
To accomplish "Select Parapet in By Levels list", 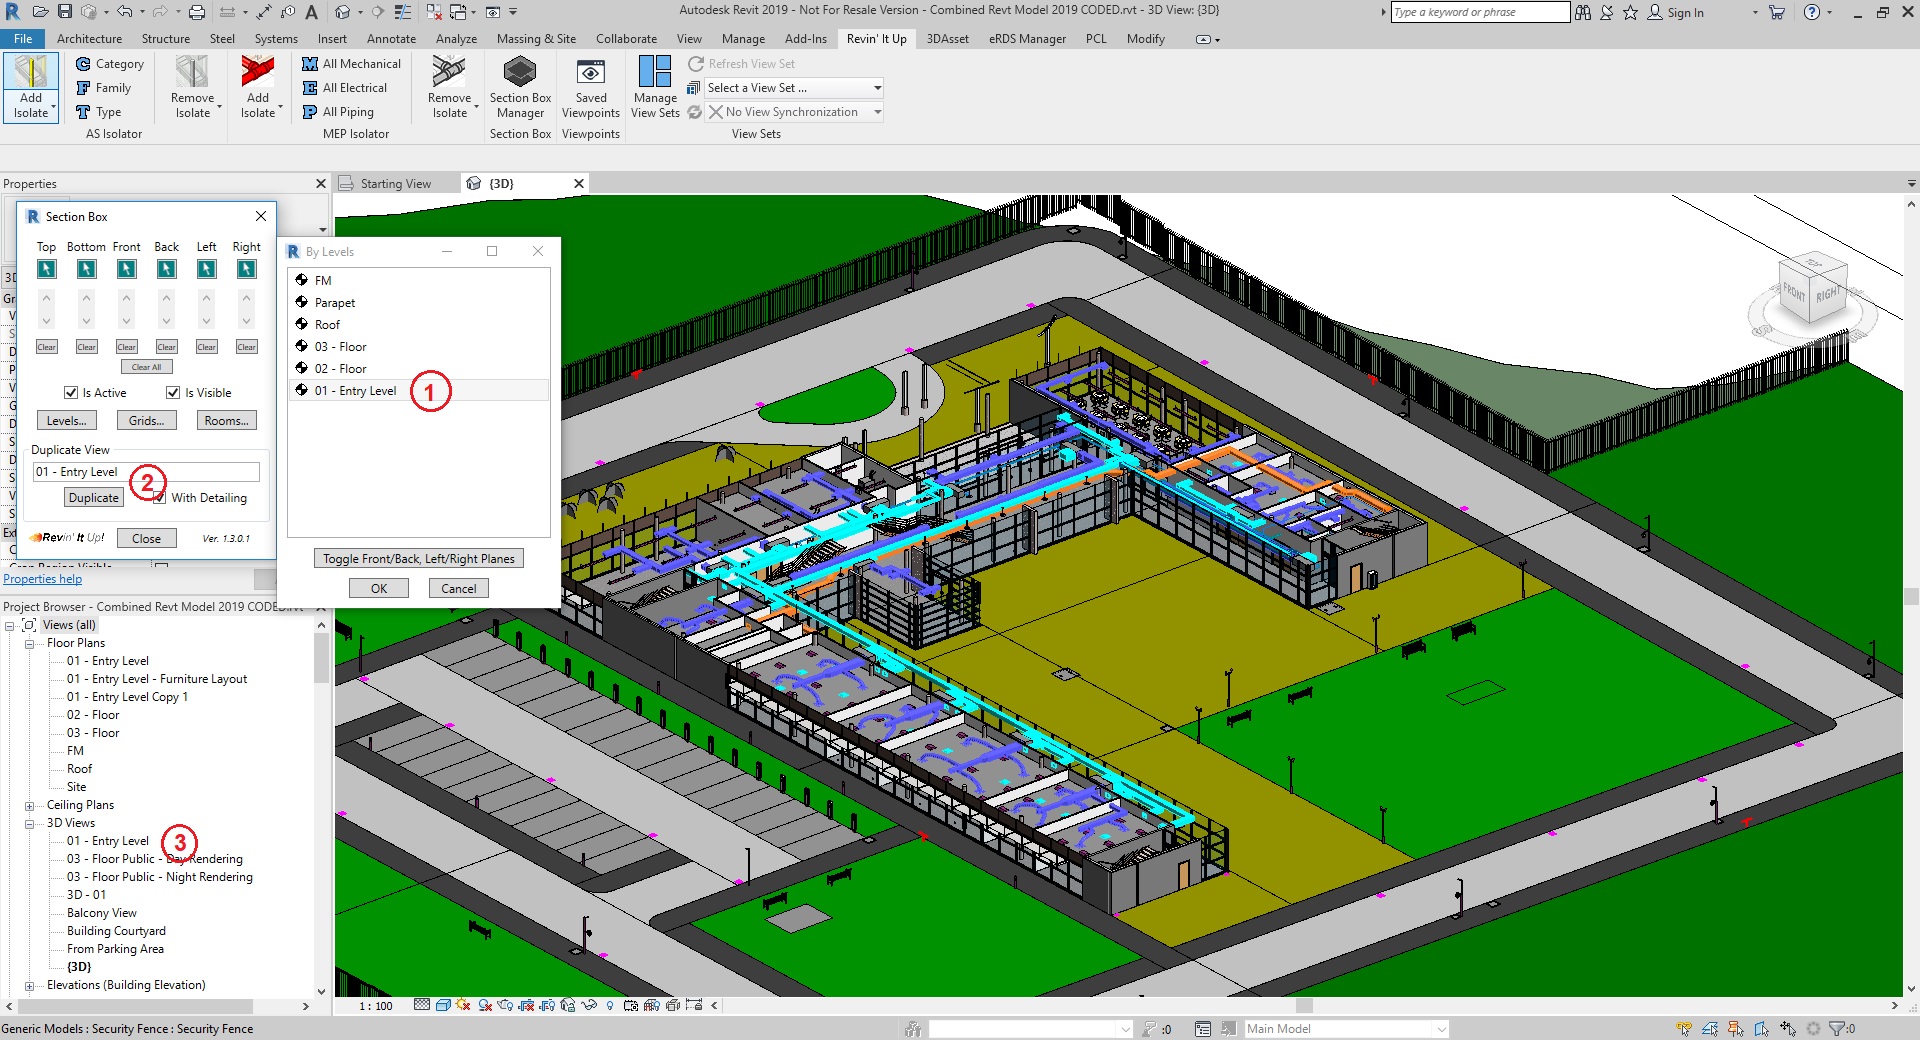I will pyautogui.click(x=335, y=303).
